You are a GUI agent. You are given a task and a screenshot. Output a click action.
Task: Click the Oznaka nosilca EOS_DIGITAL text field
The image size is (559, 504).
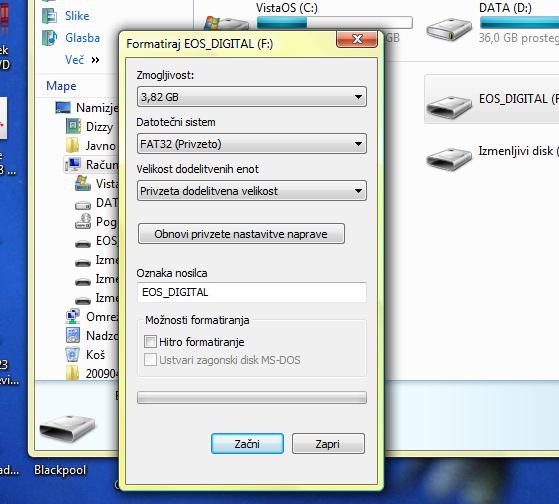coord(252,292)
